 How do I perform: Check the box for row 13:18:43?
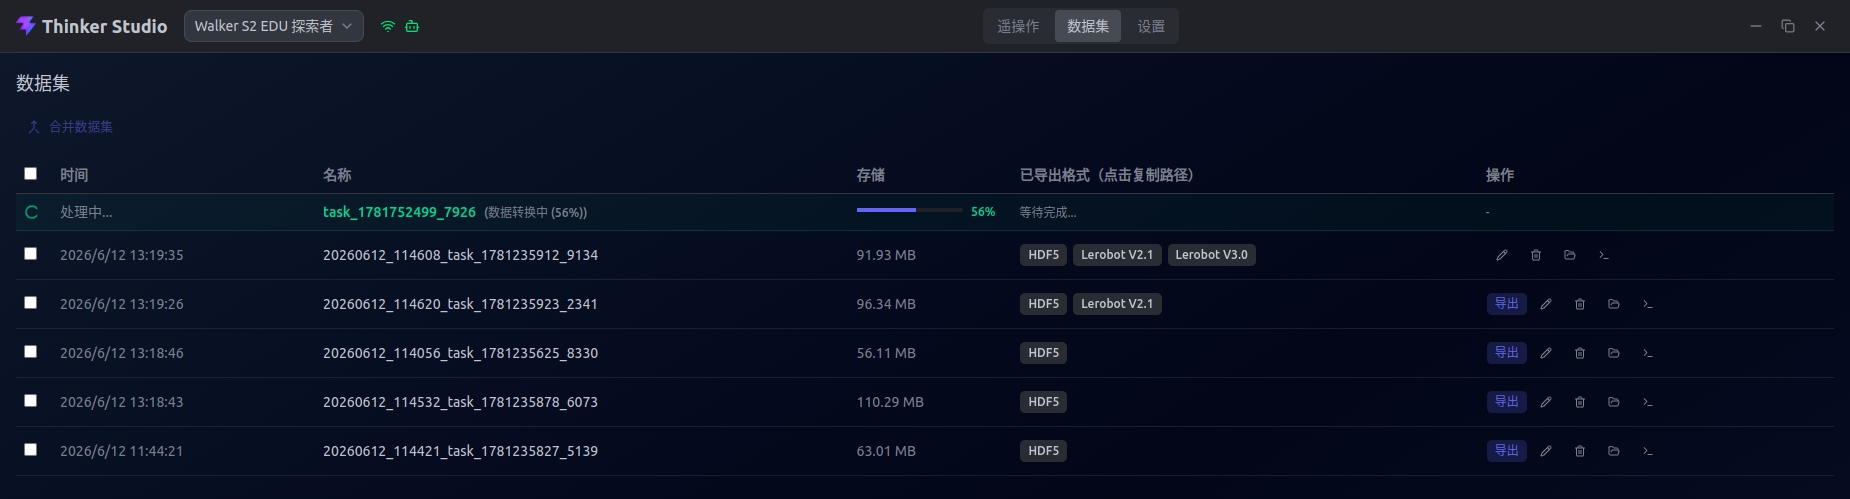[30, 401]
